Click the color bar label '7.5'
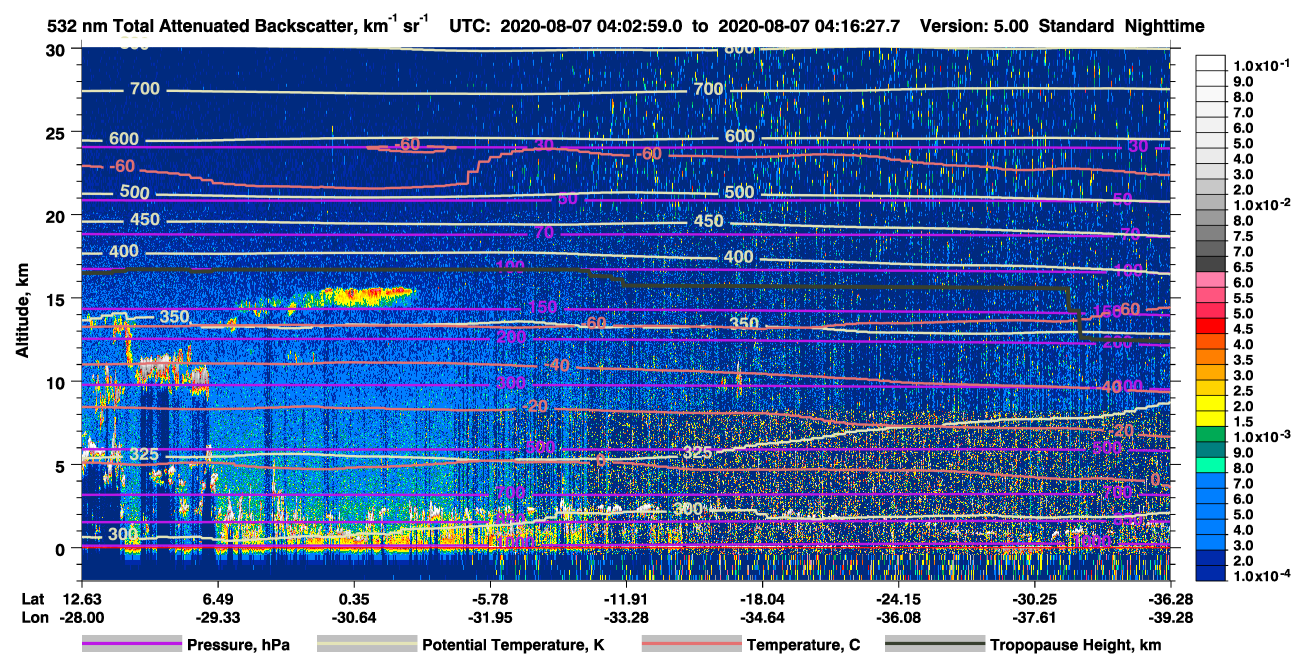This screenshot has height=667, width=1300. coord(1245,236)
